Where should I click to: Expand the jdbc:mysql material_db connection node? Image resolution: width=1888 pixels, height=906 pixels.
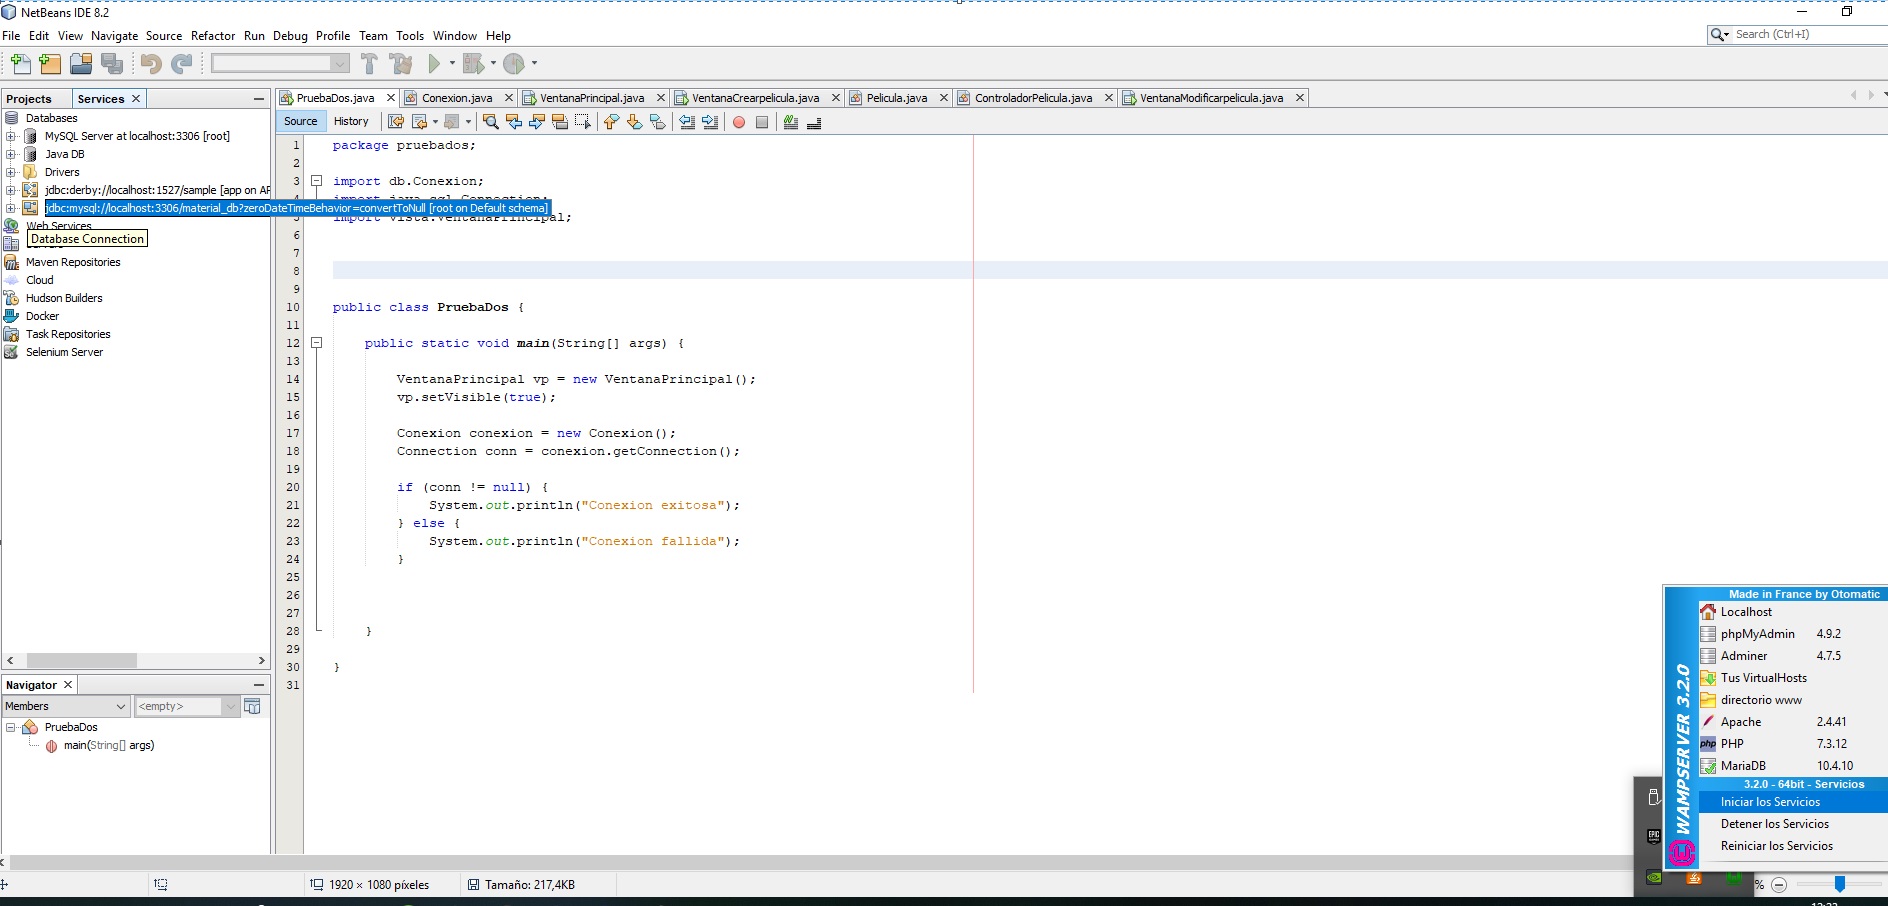11,208
